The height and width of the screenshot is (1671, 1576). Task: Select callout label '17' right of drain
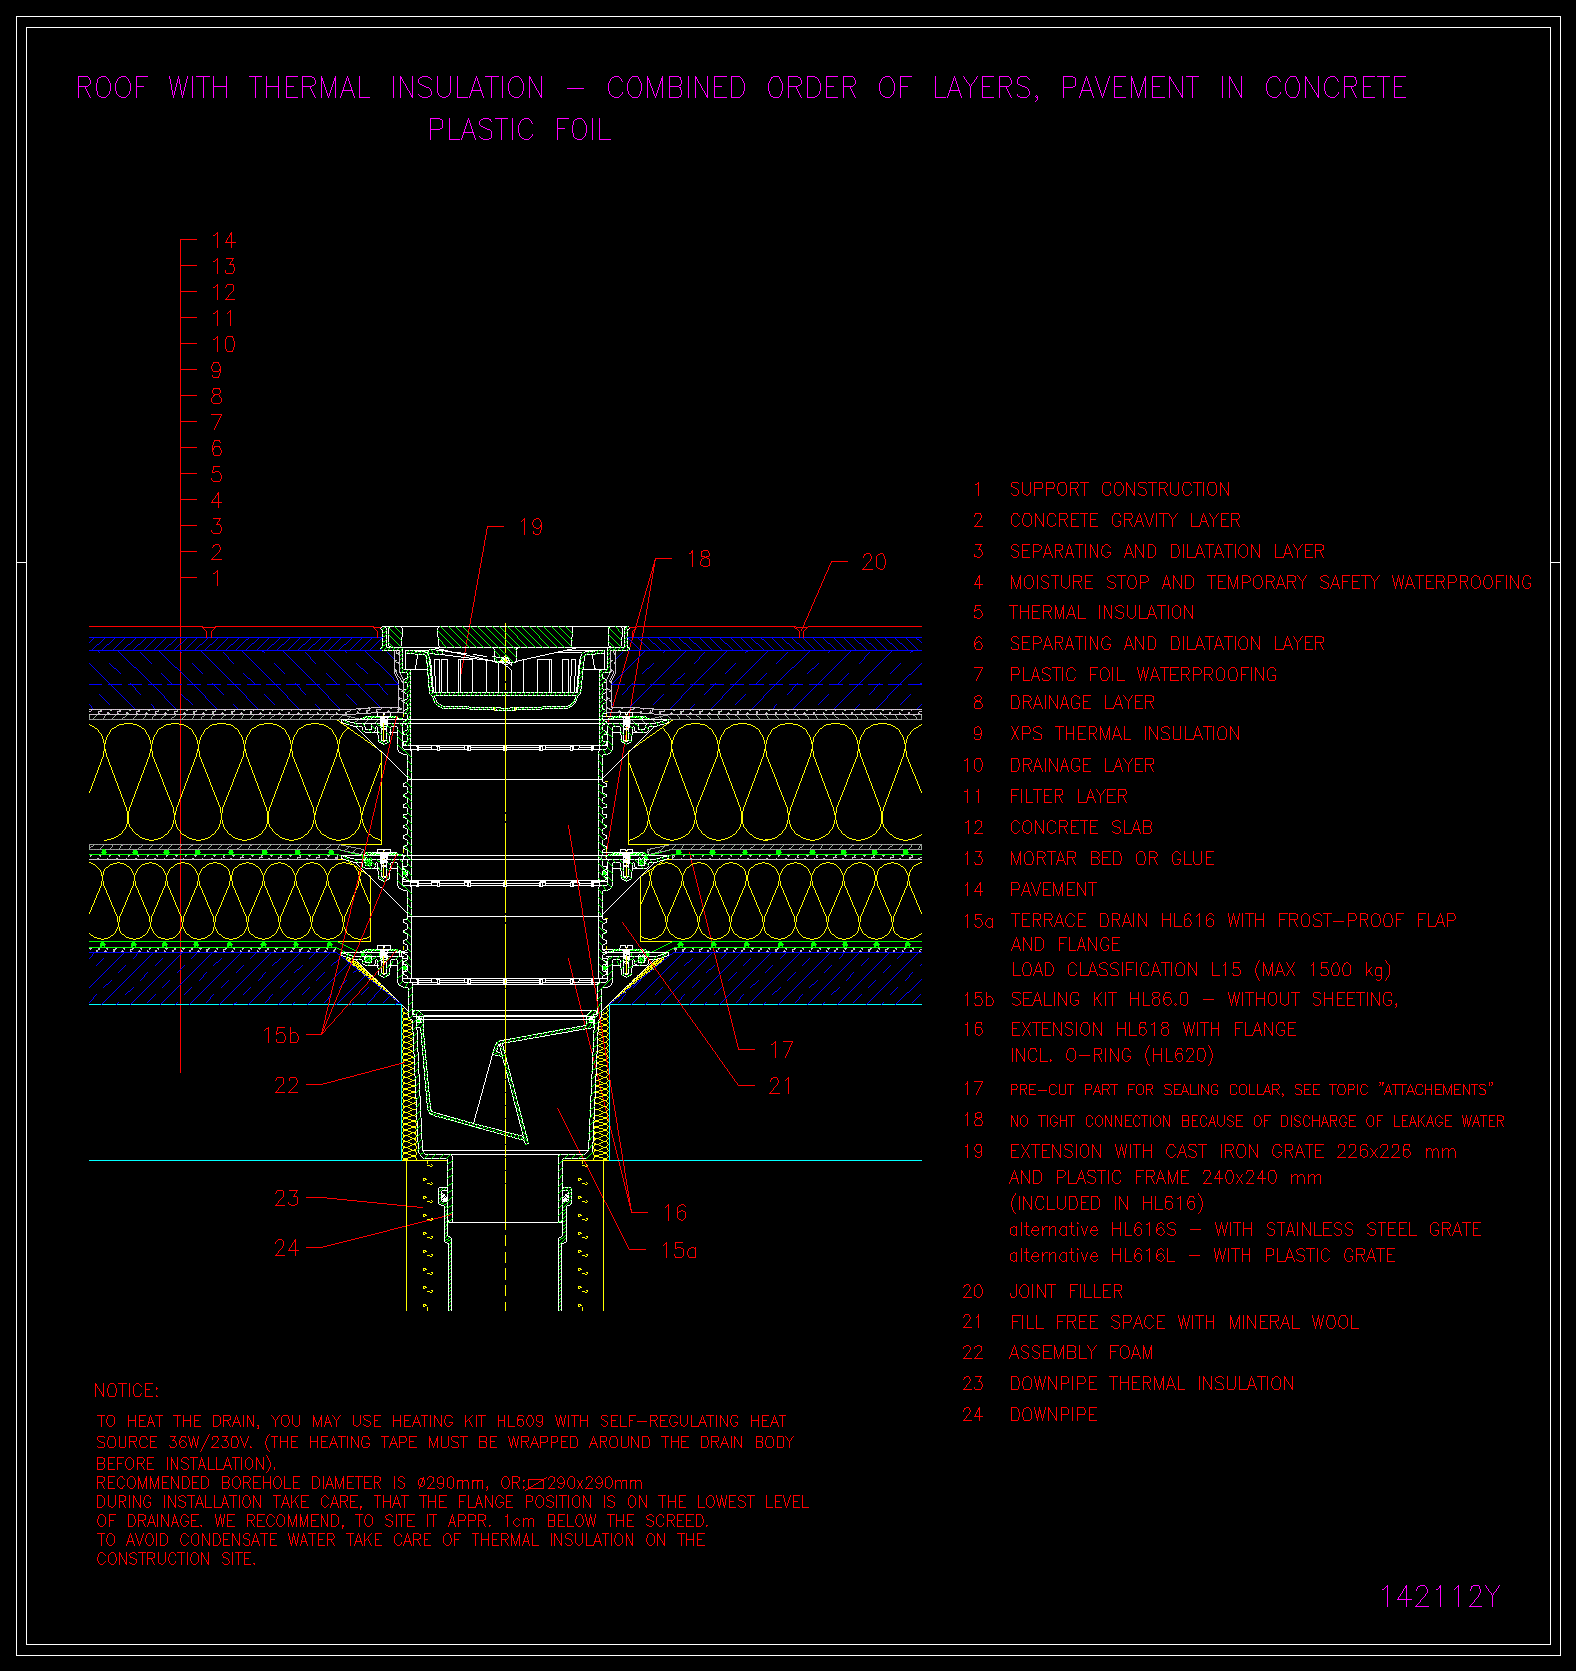[781, 1050]
